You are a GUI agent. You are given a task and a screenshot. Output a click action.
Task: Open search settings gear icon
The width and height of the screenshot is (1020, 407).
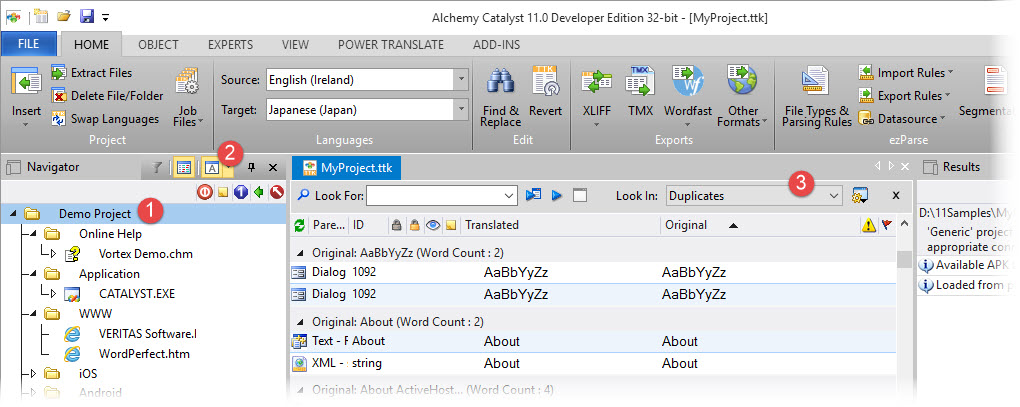pos(859,195)
